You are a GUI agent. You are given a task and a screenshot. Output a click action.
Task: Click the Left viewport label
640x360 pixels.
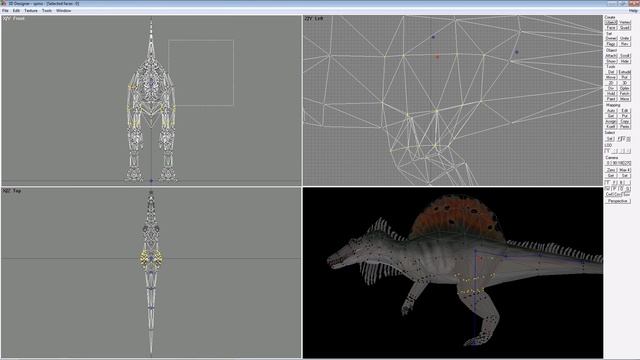click(313, 18)
